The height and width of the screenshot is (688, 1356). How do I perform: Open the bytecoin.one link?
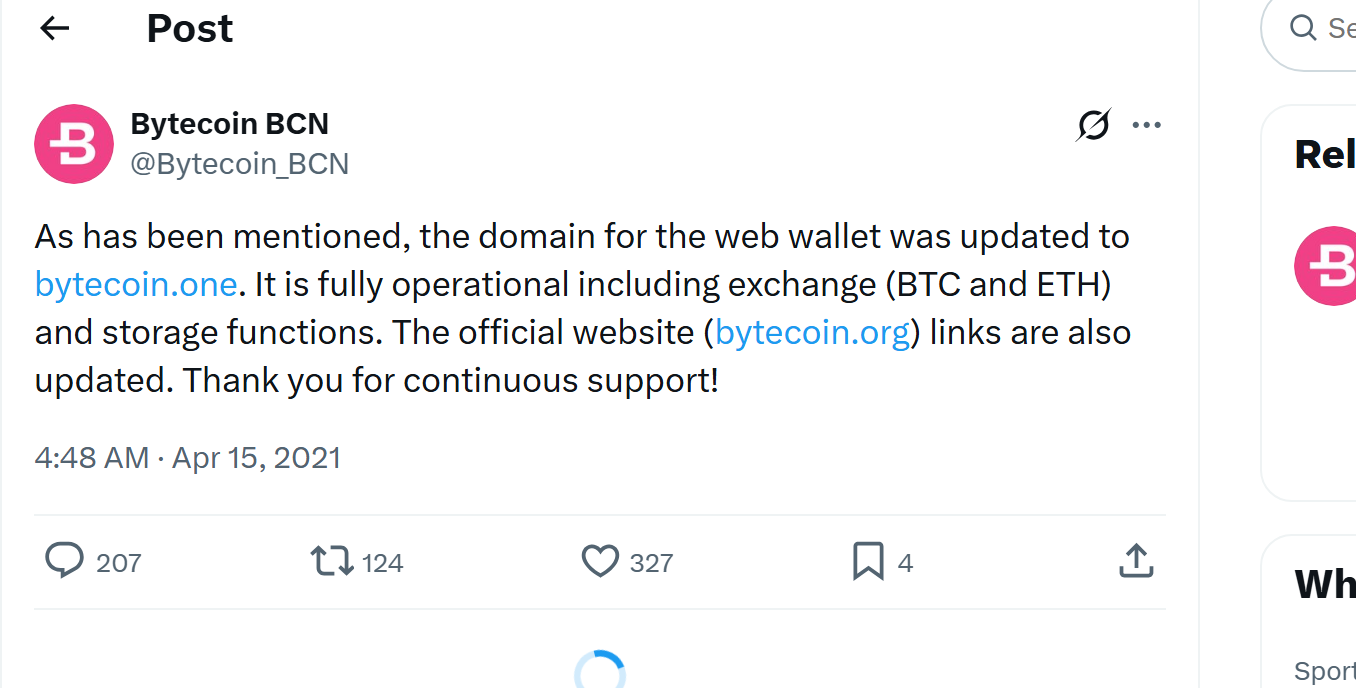tap(136, 284)
